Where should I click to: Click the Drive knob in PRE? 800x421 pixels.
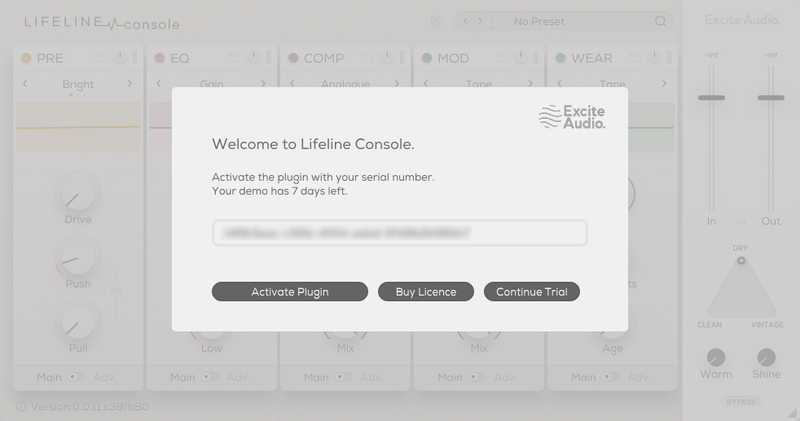[x=78, y=194]
